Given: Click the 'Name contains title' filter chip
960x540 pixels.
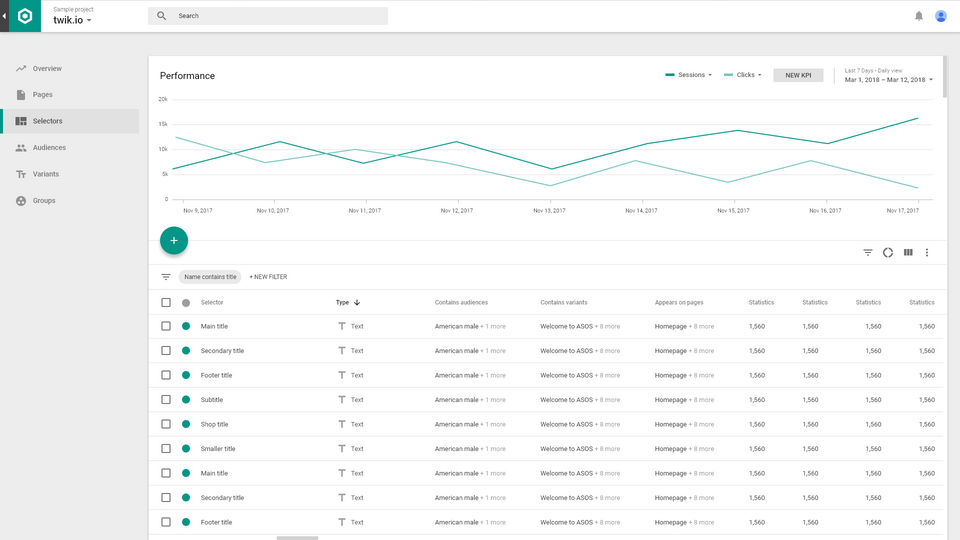Looking at the screenshot, I should (x=210, y=277).
